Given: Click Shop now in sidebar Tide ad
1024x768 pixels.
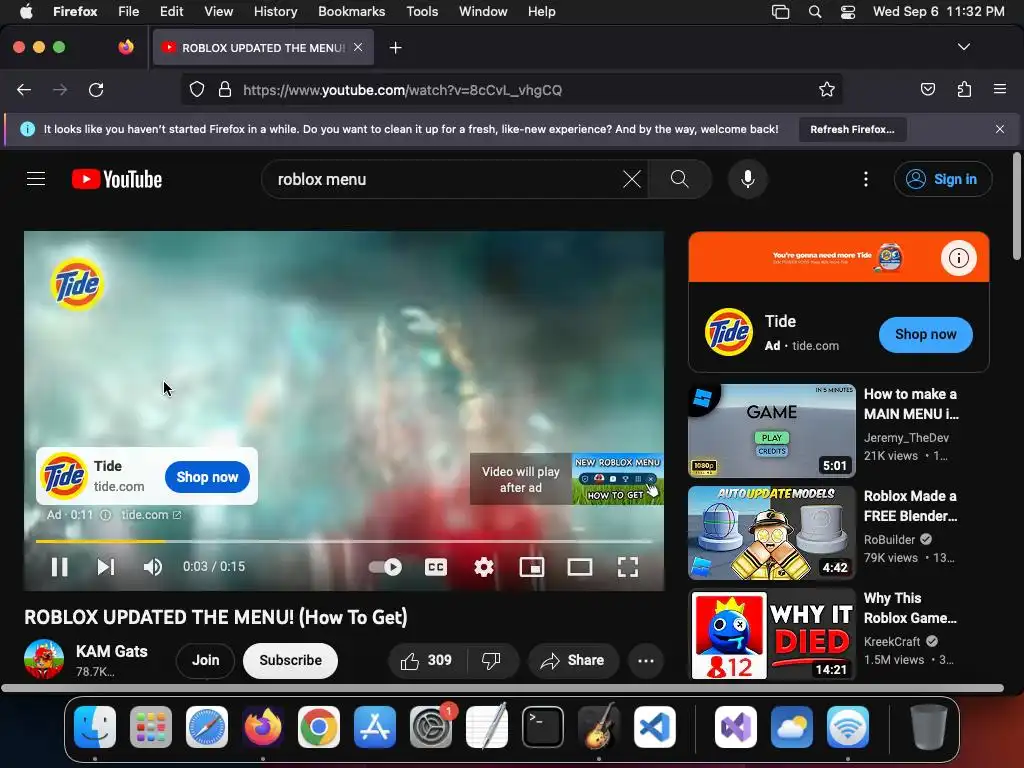Looking at the screenshot, I should coord(925,334).
